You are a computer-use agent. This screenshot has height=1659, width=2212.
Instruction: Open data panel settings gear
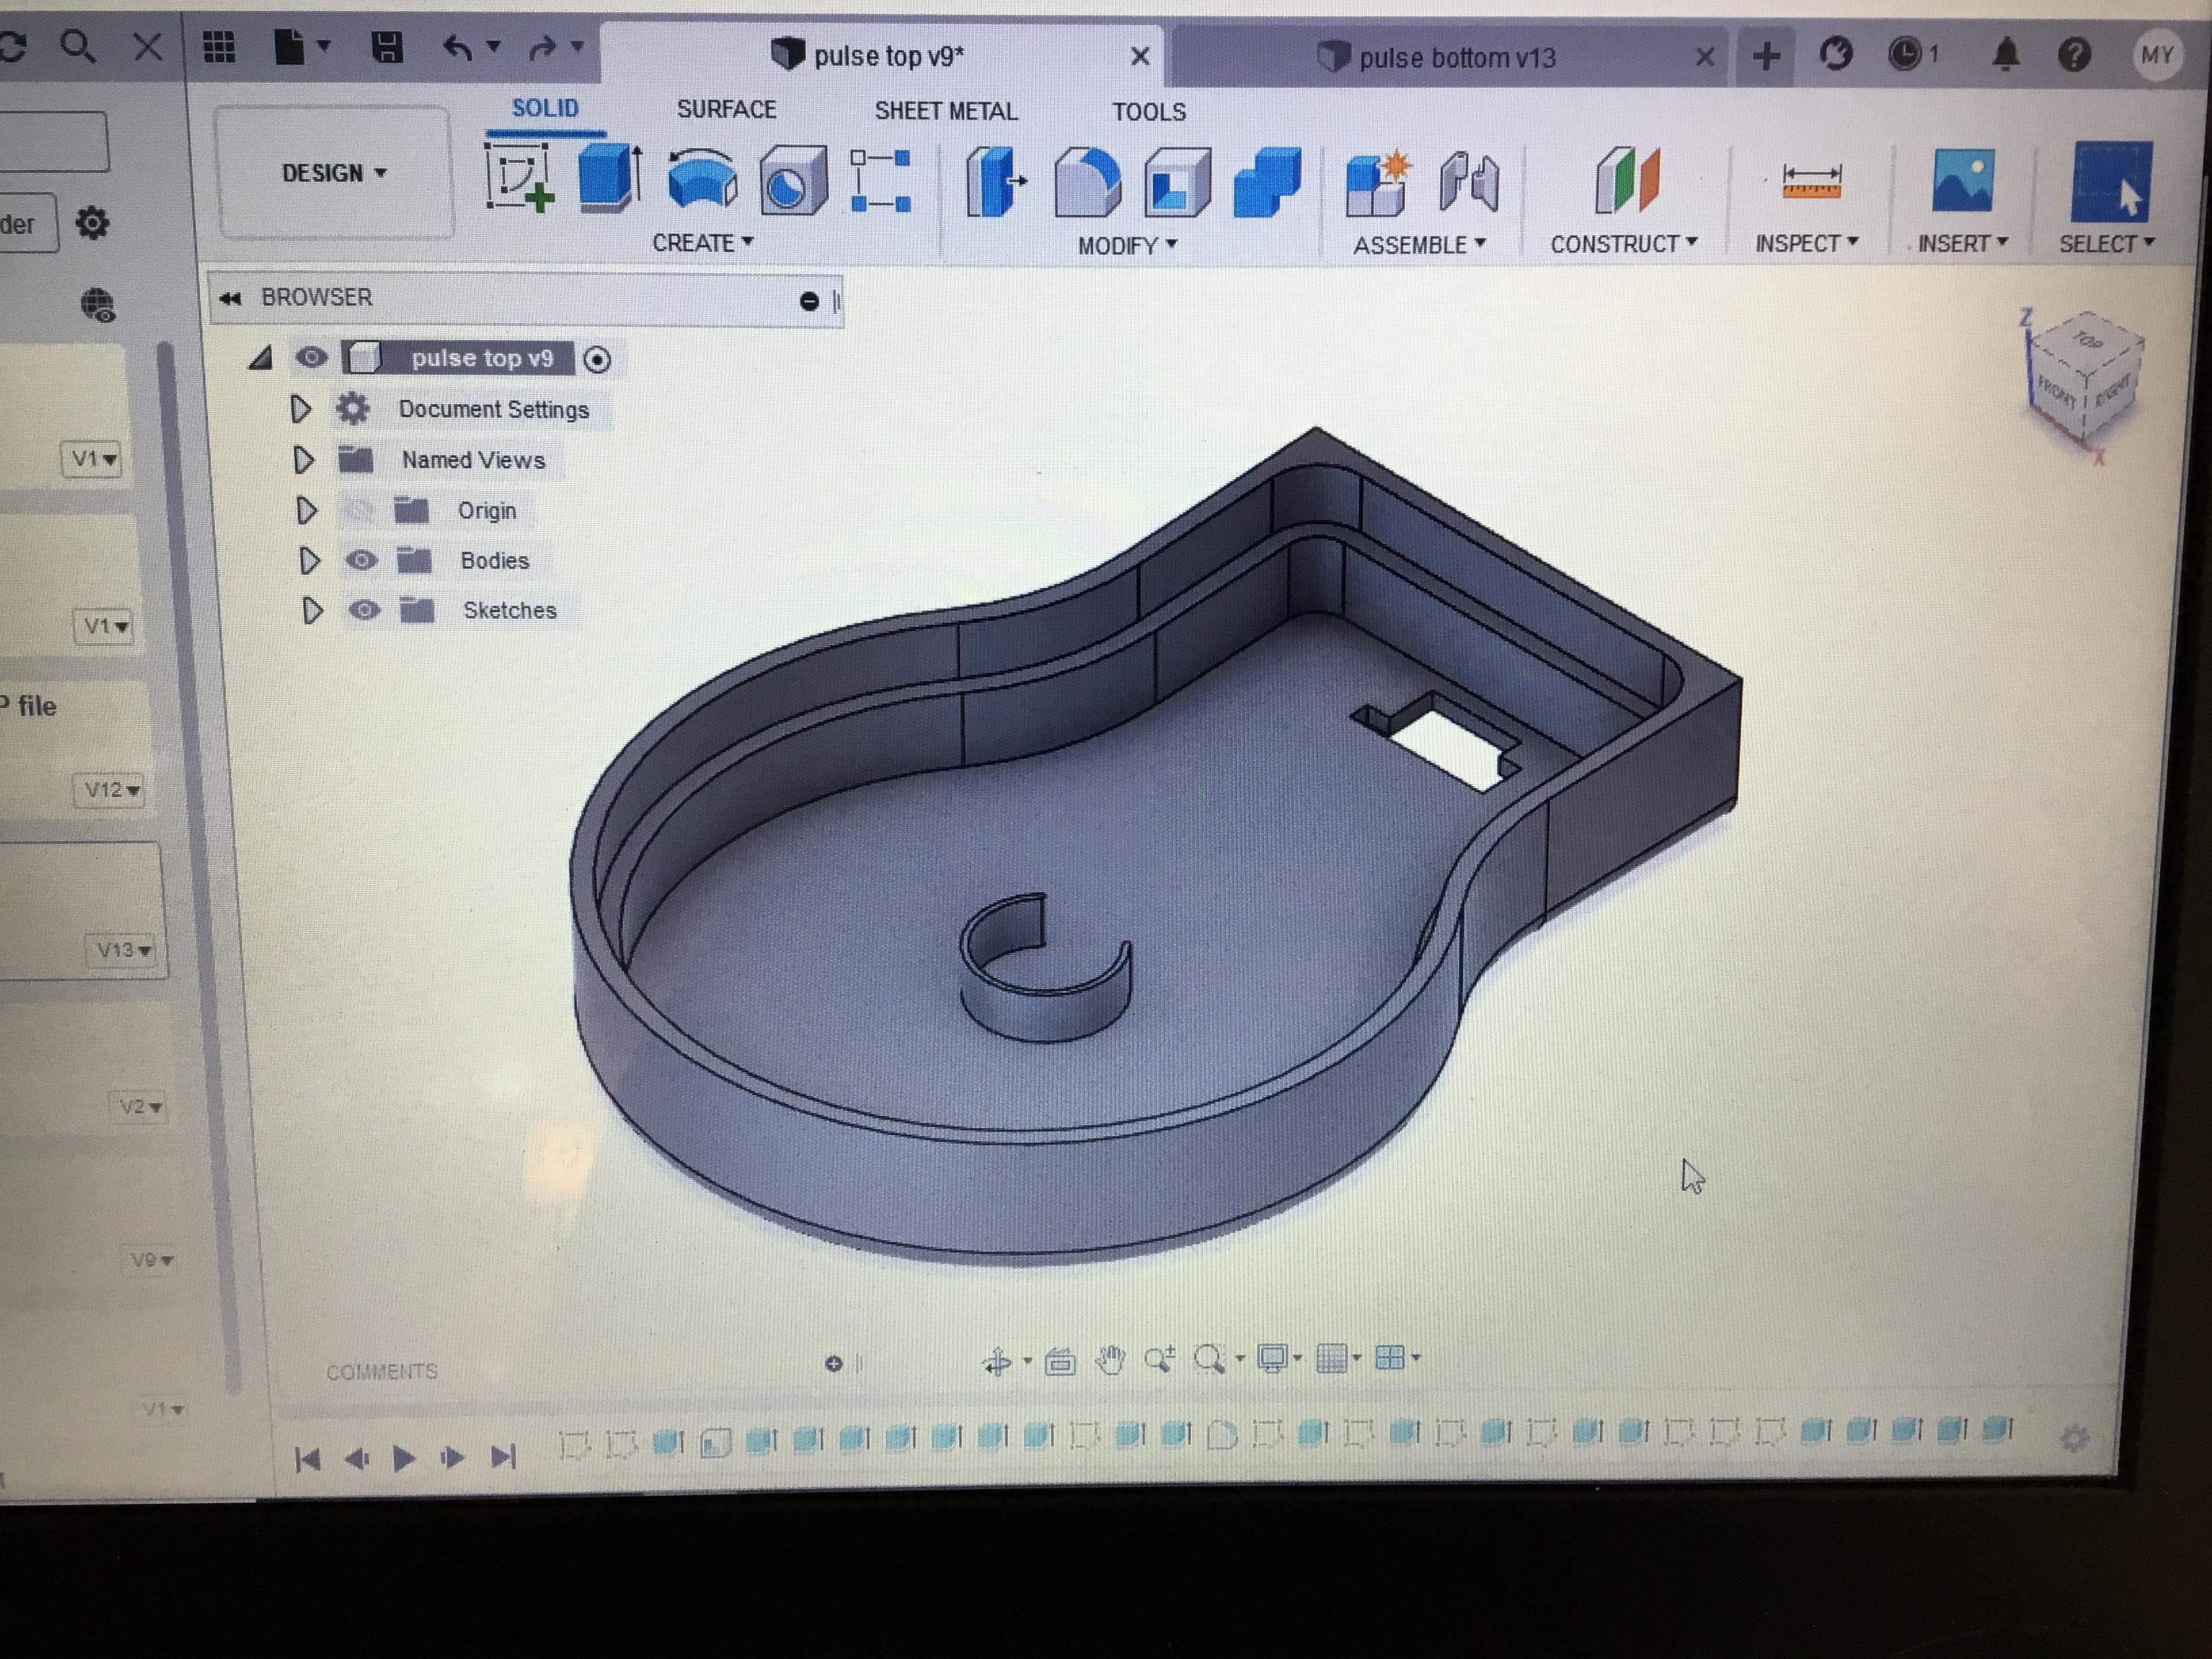click(92, 222)
